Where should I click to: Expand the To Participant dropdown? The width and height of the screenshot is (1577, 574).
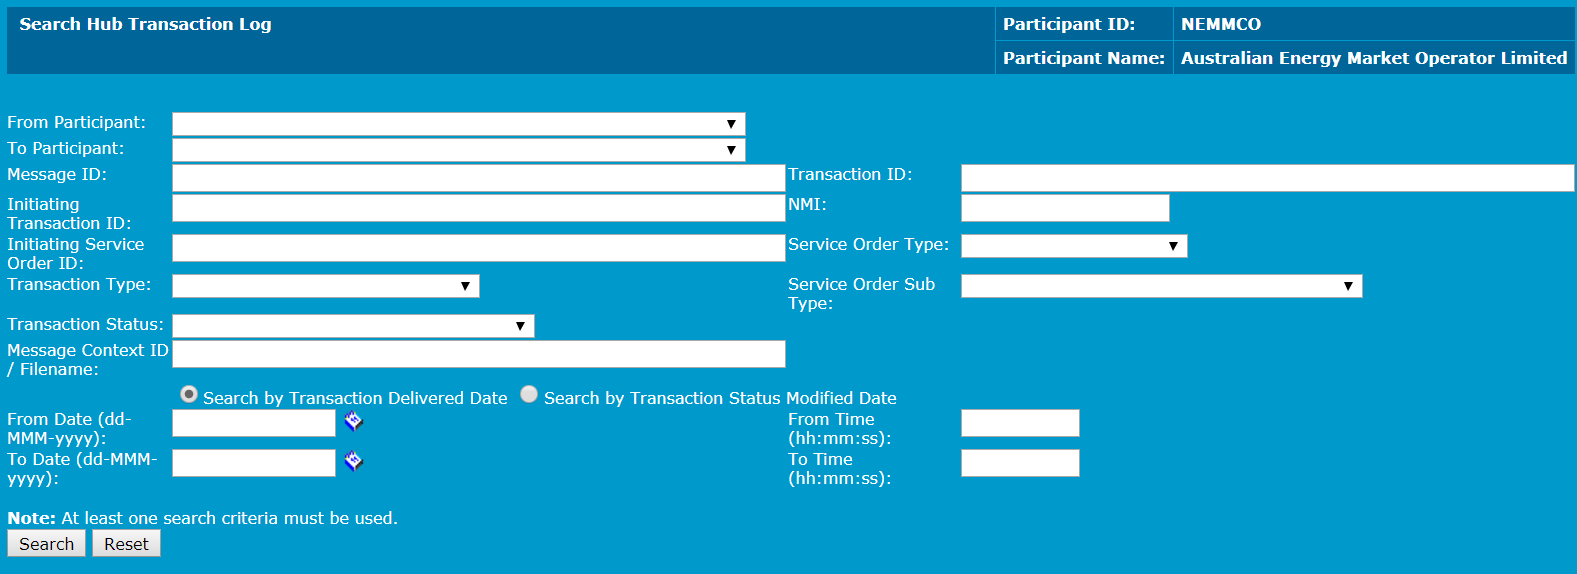point(458,150)
